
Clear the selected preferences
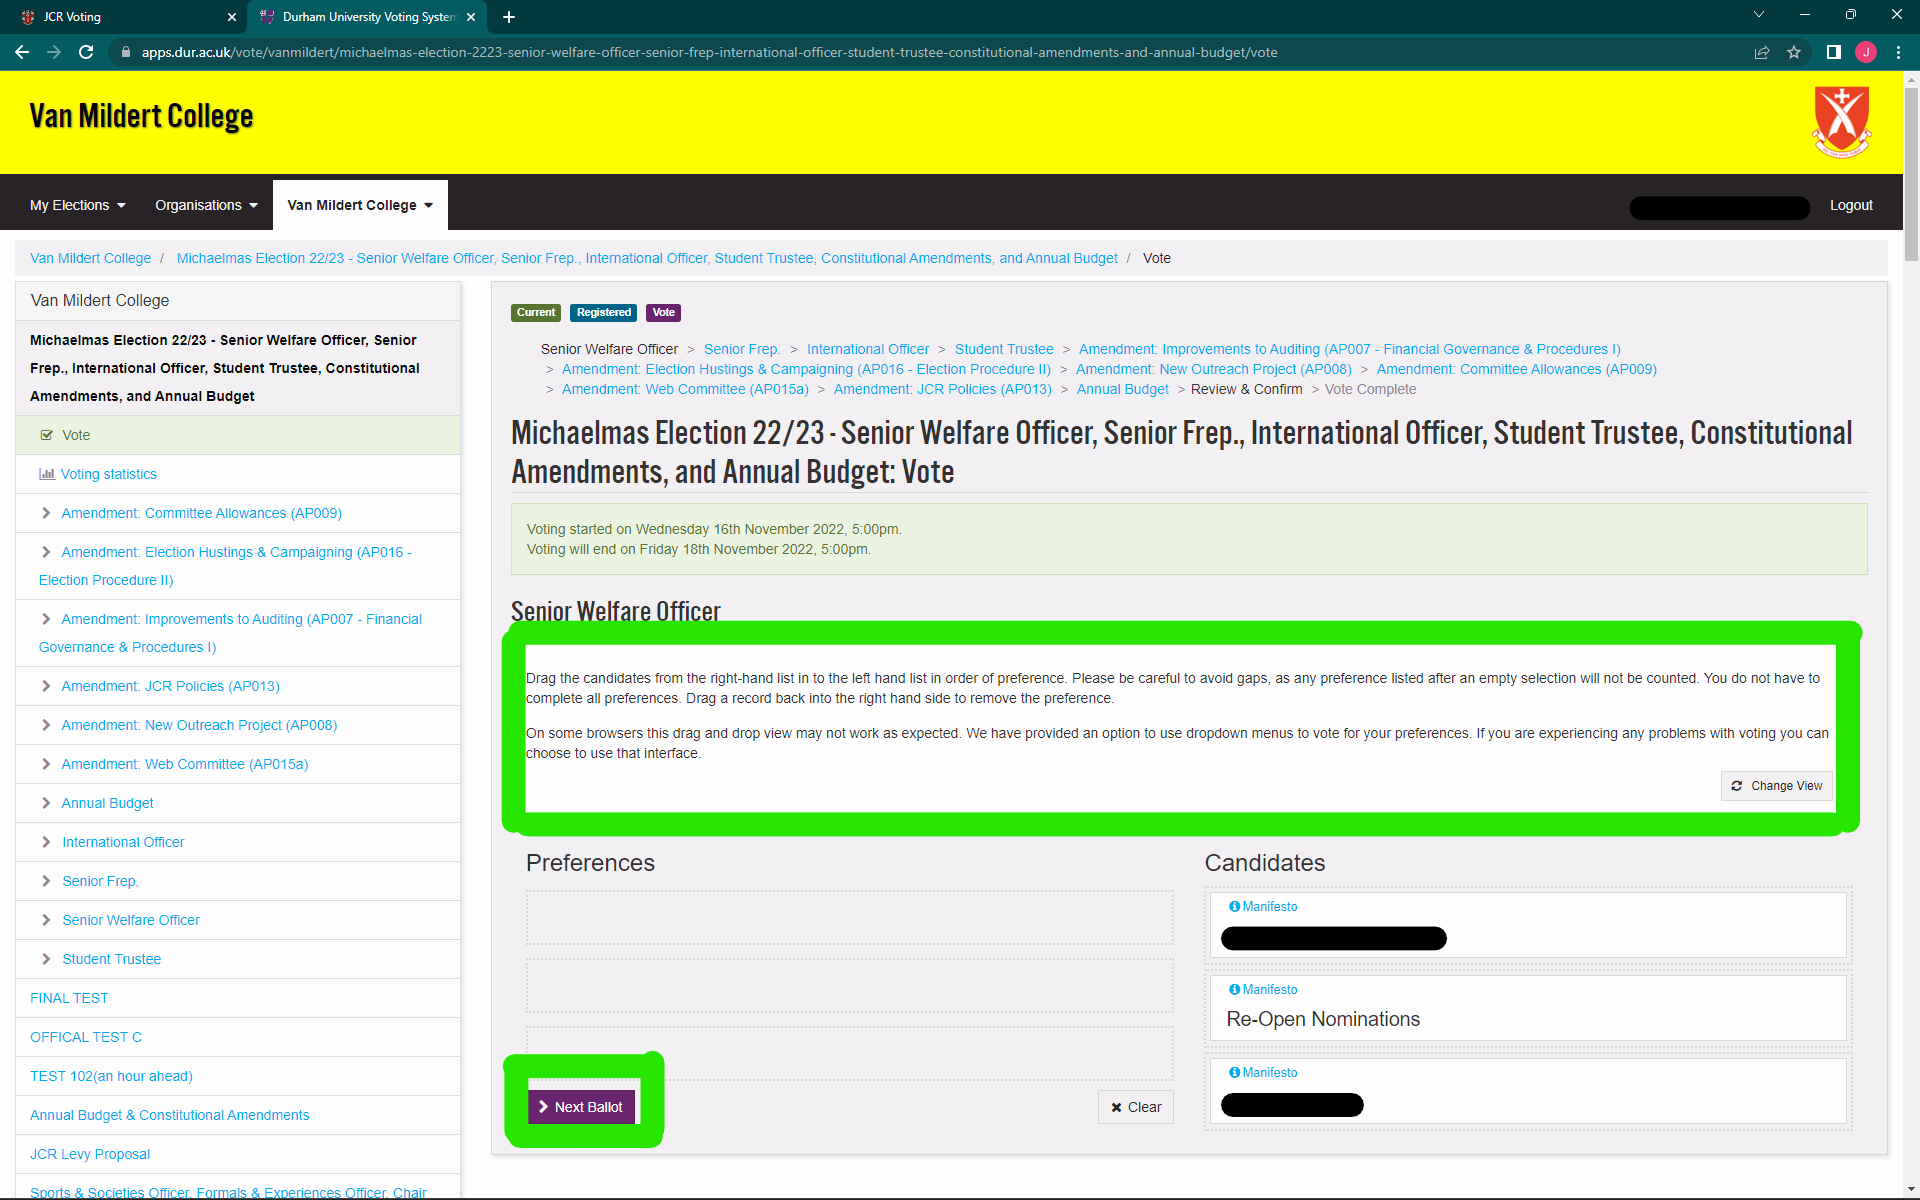[1136, 1107]
